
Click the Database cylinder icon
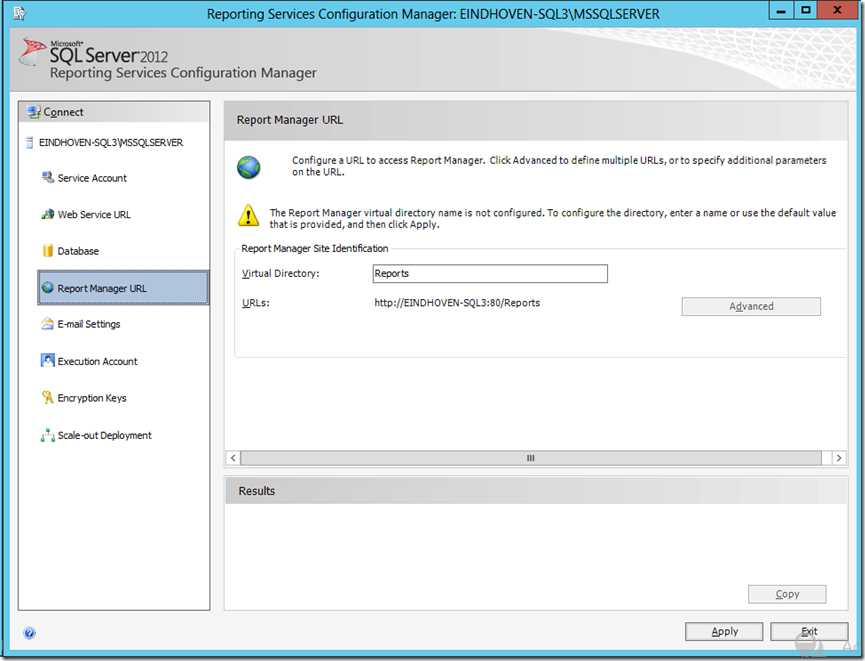47,250
